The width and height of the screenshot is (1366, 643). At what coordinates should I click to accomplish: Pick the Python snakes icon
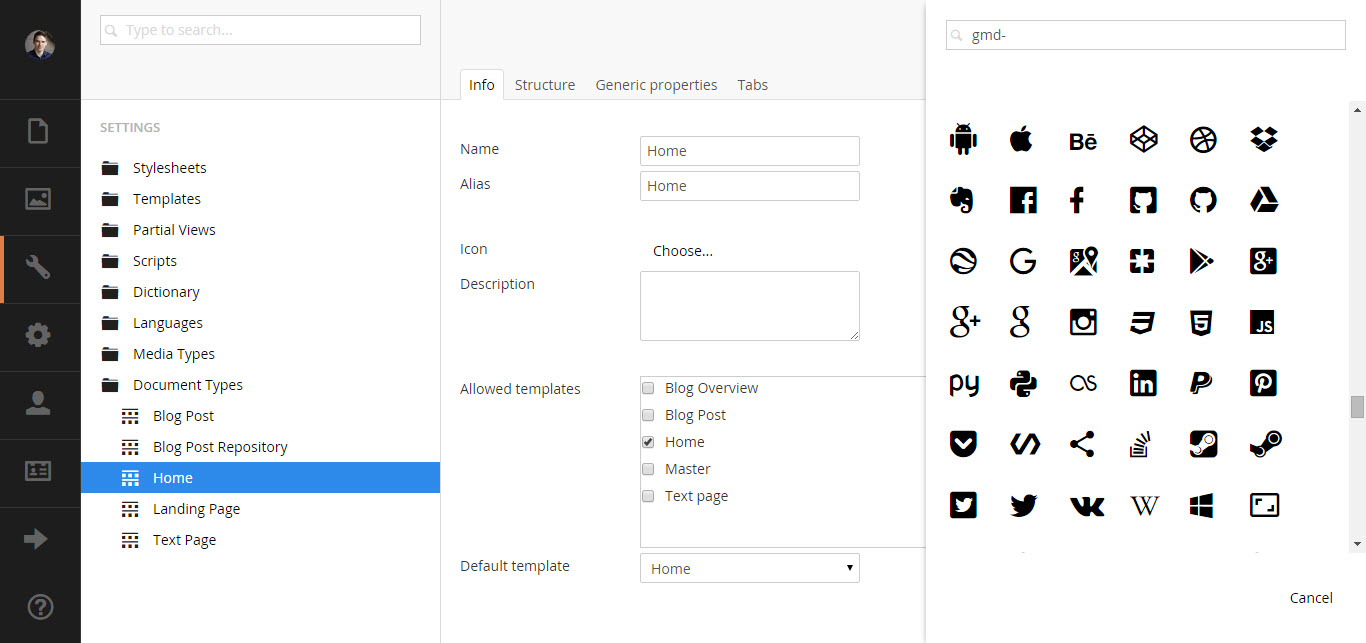tap(1023, 383)
